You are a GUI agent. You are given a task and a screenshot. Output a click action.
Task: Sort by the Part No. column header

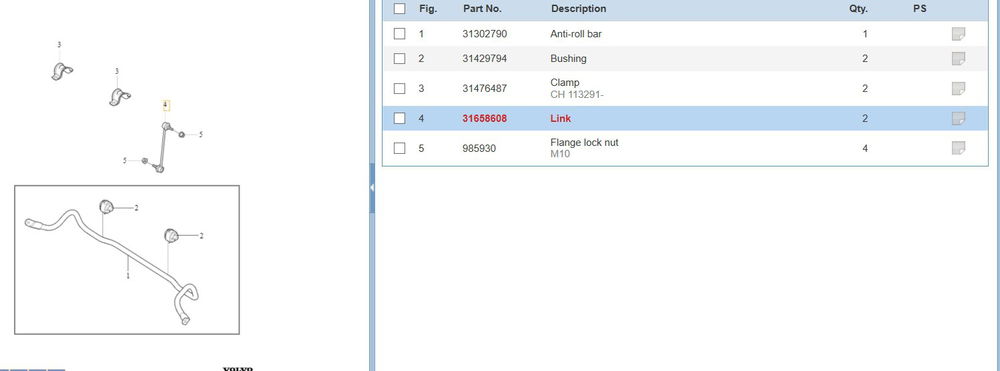482,9
